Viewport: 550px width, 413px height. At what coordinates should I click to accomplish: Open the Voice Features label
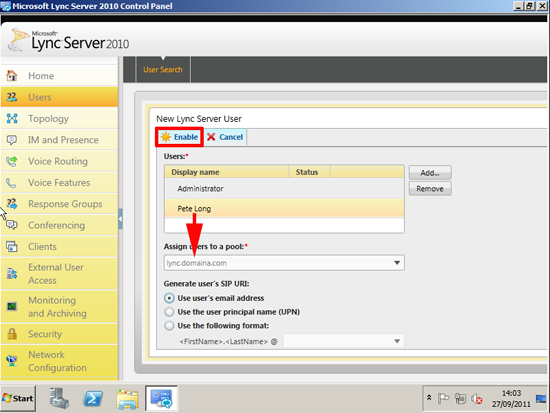point(59,182)
